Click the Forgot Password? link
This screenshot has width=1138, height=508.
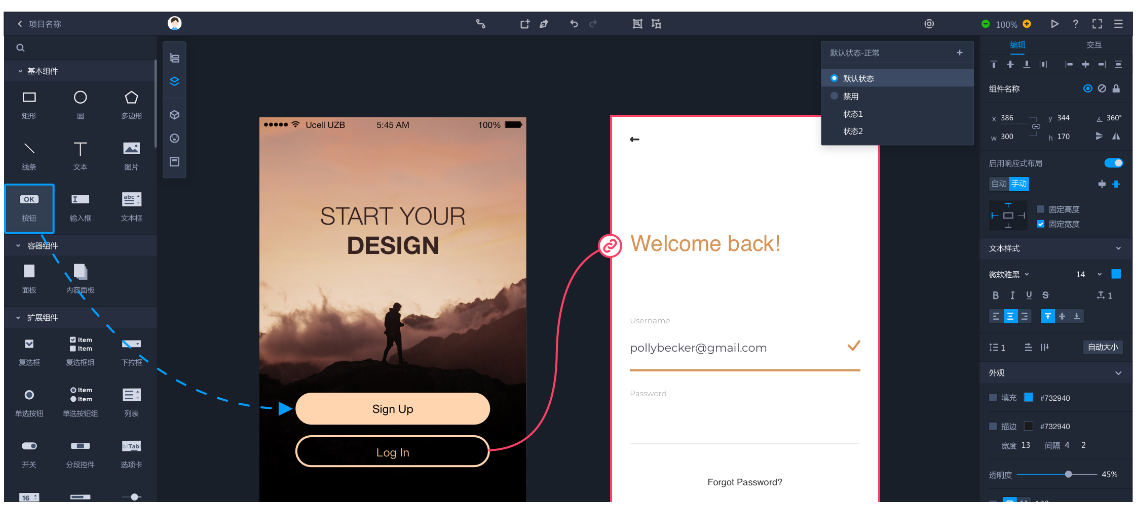(745, 482)
